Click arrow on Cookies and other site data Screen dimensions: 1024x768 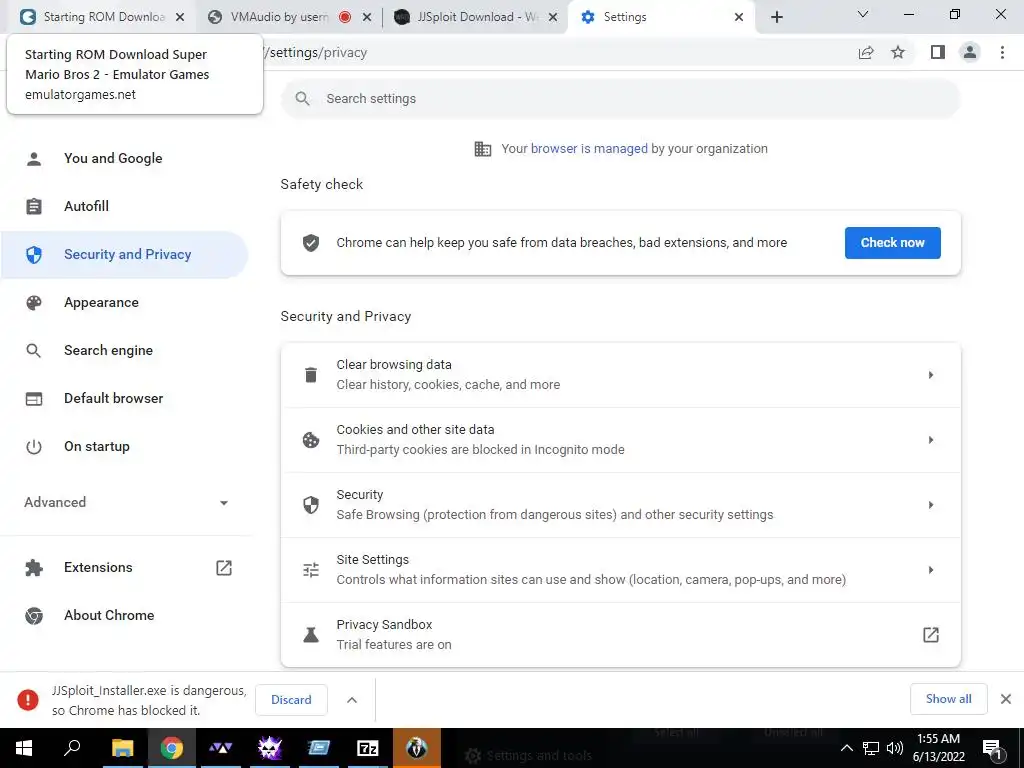coord(931,440)
